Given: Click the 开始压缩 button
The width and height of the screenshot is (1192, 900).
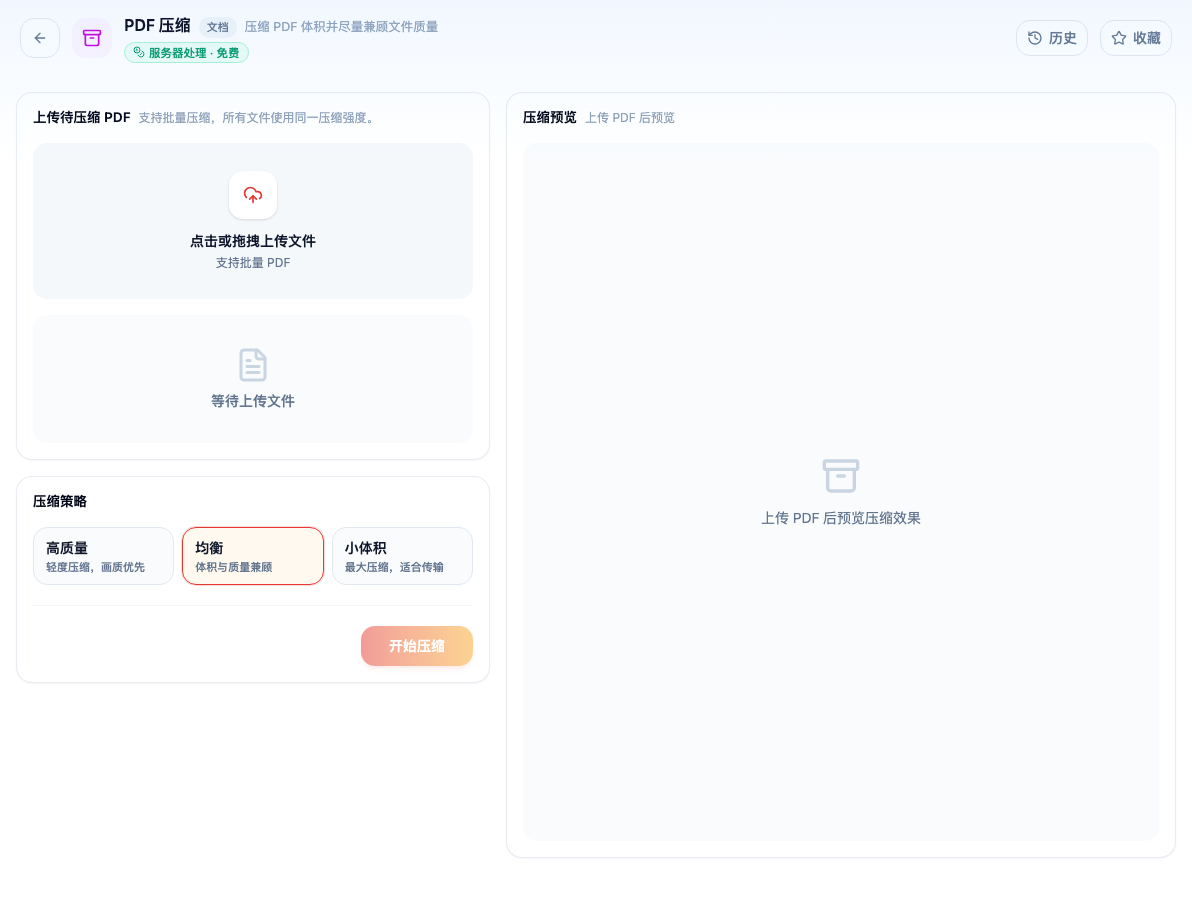Looking at the screenshot, I should (417, 646).
